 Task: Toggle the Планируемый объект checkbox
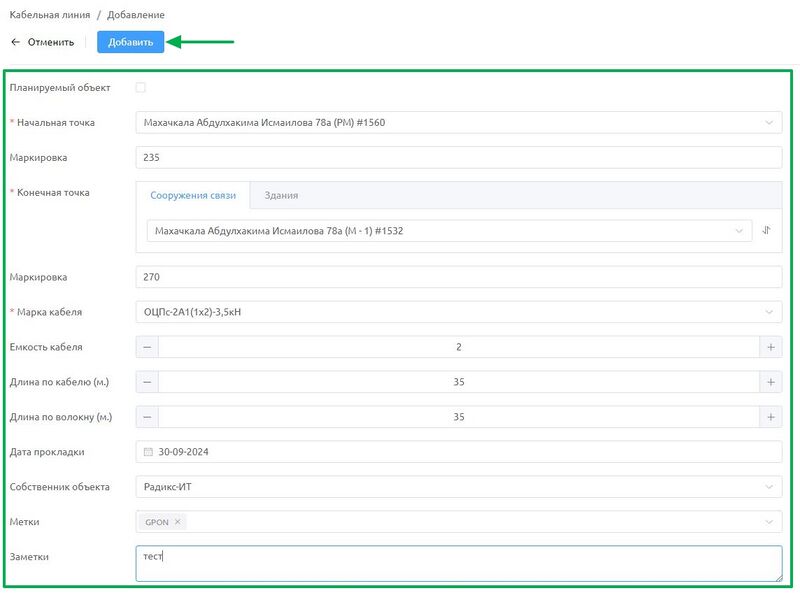140,87
